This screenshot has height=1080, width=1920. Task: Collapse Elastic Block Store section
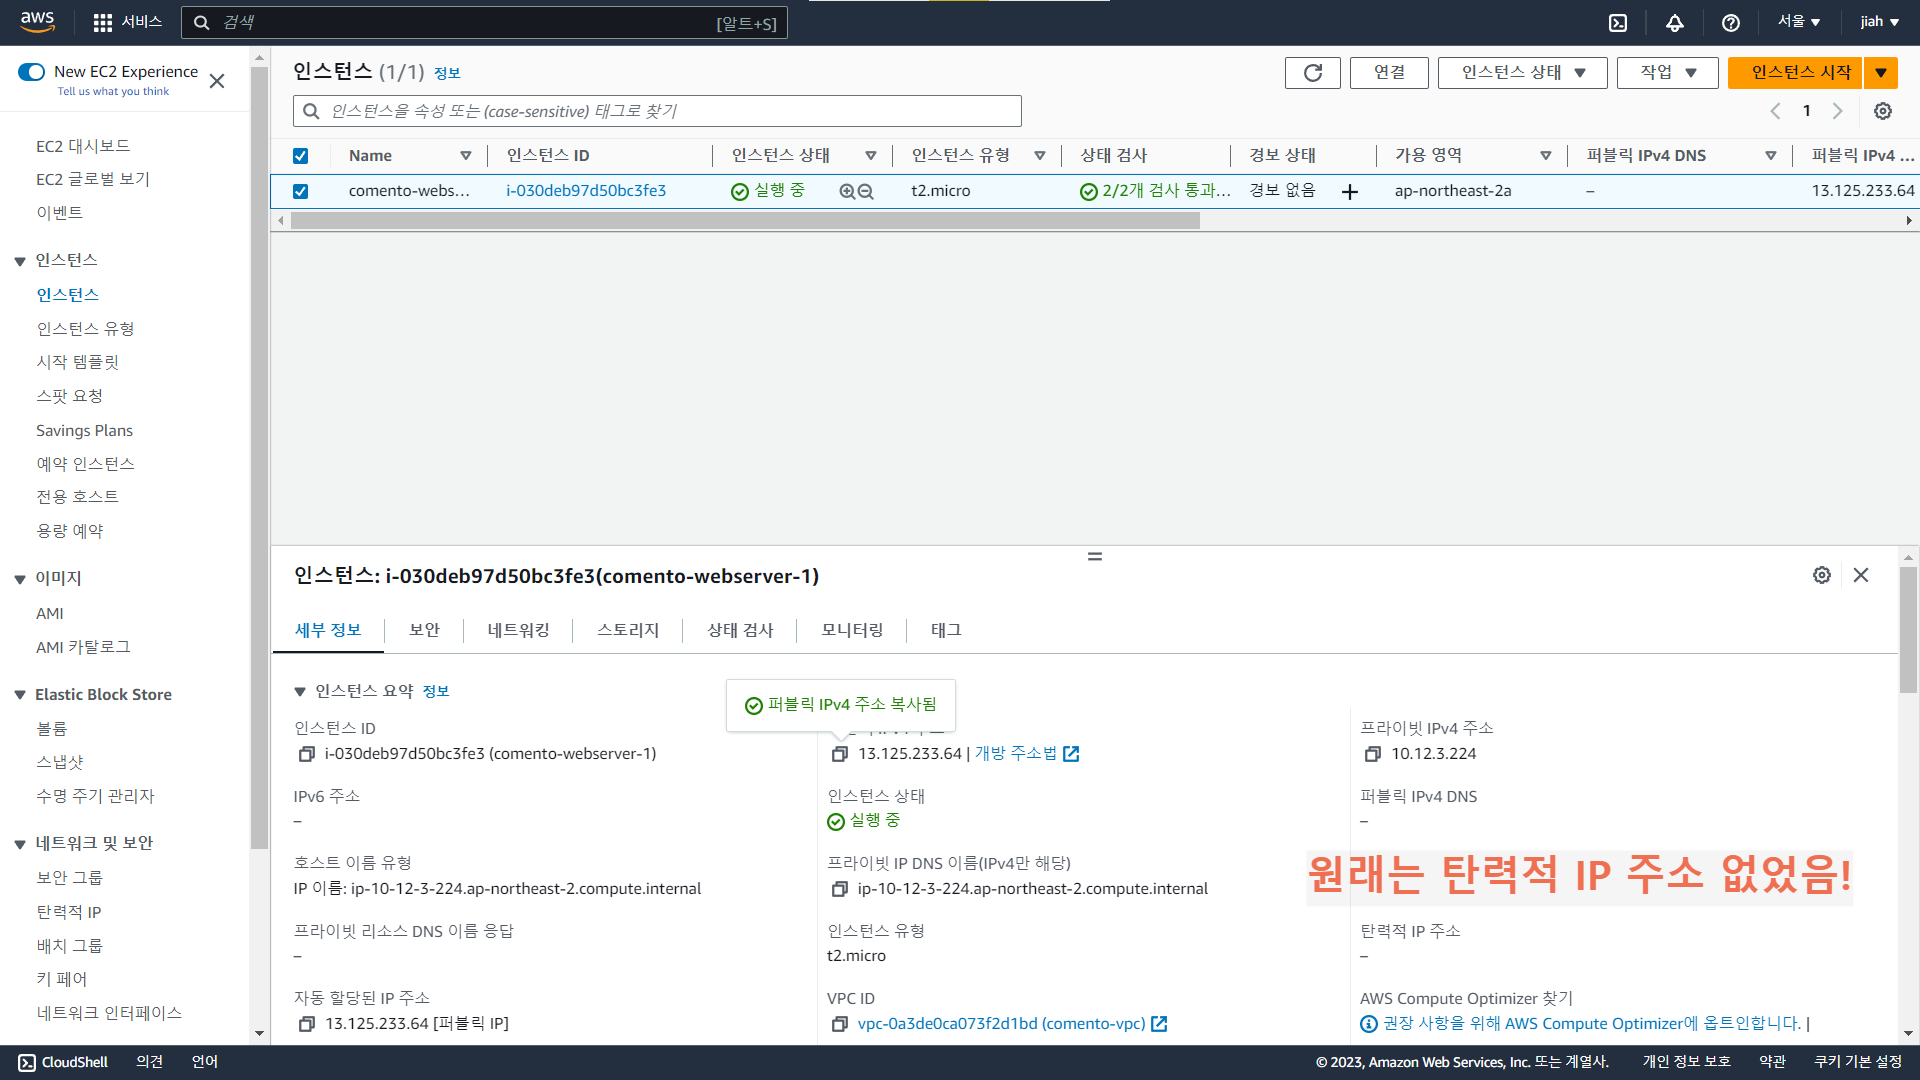coord(20,695)
